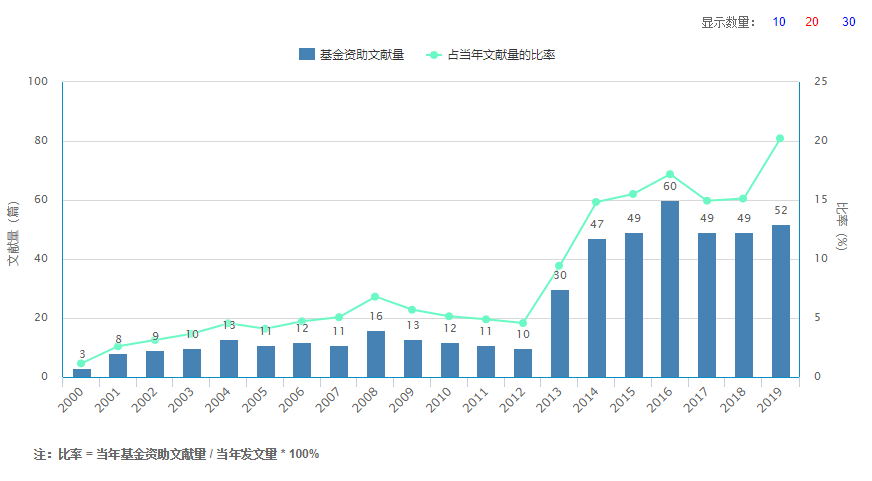Click the right axis value 25
This screenshot has width=872, height=481.
tap(821, 81)
